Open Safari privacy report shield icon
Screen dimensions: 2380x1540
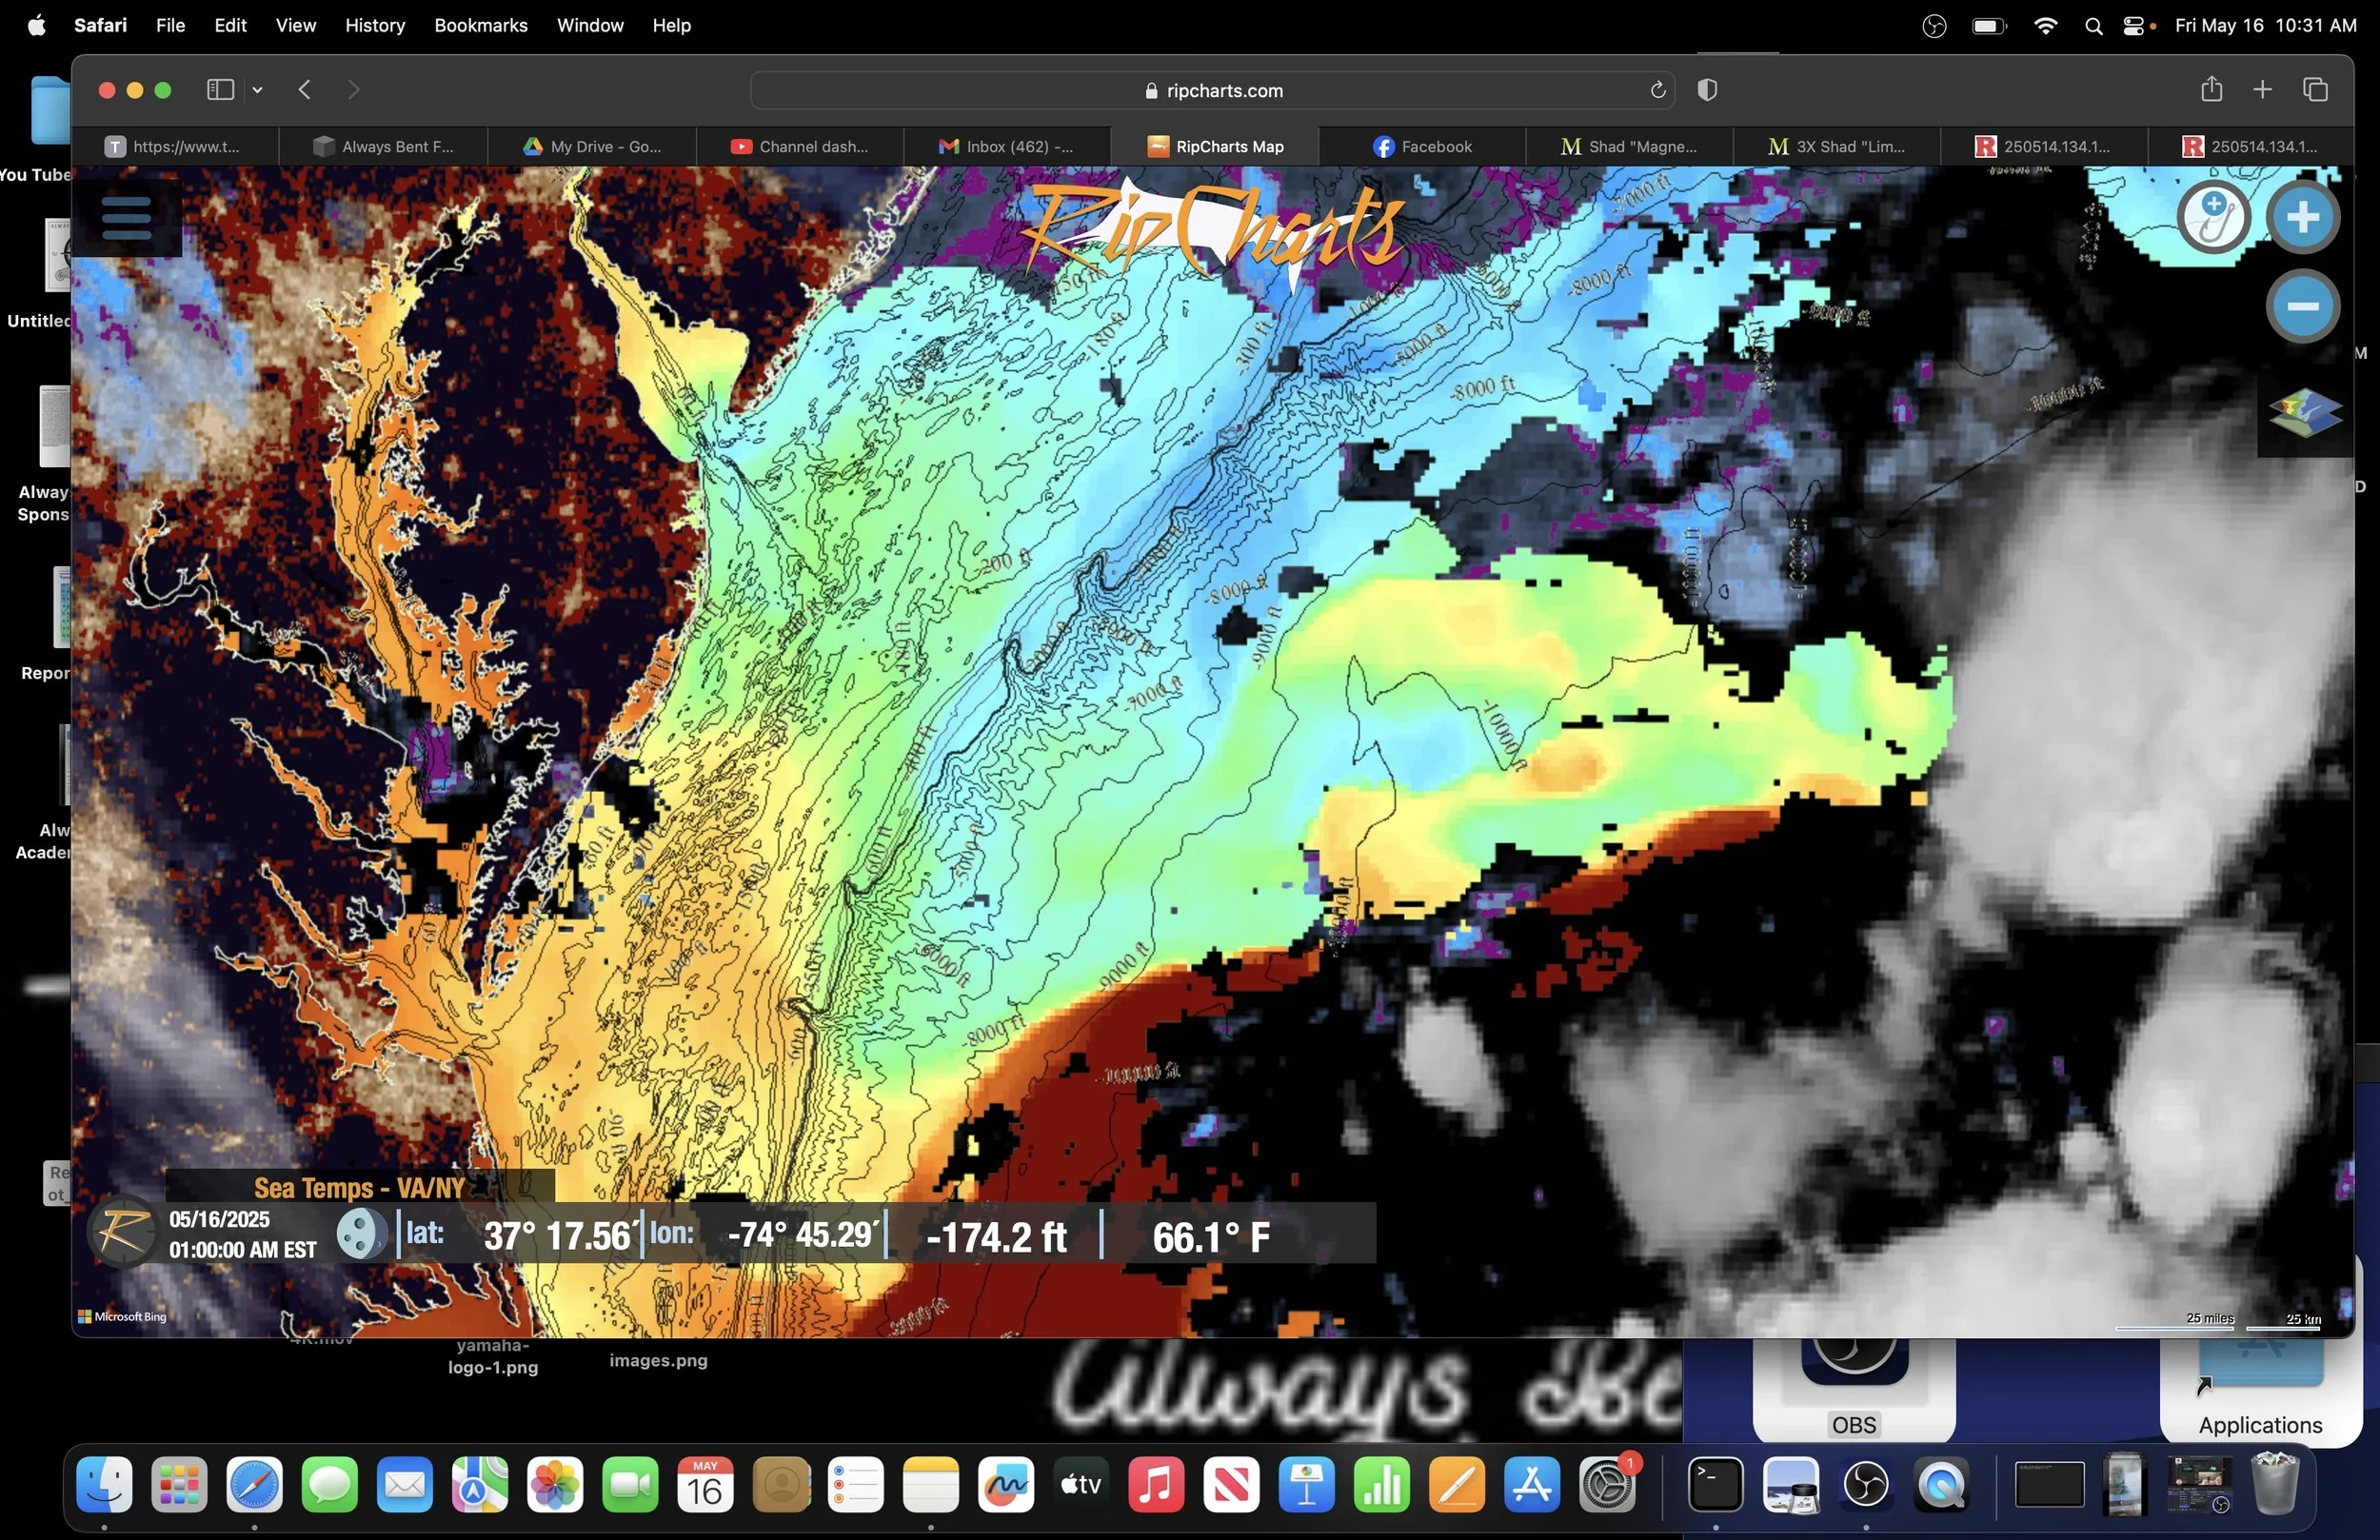click(1707, 90)
